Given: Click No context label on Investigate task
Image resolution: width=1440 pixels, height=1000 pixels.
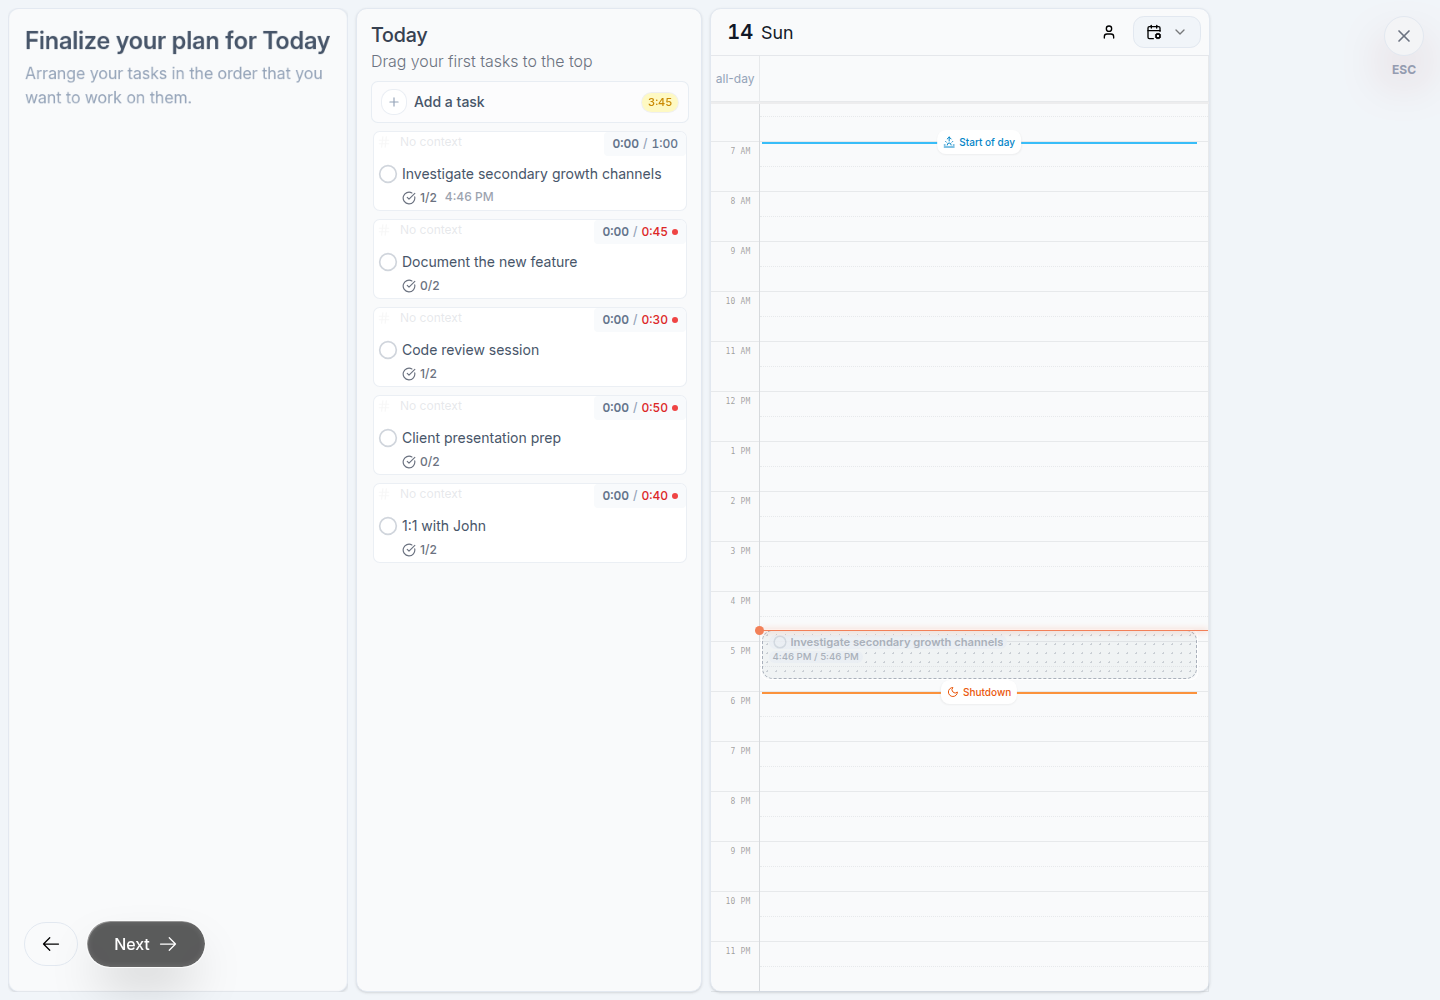Looking at the screenshot, I should point(431,142).
